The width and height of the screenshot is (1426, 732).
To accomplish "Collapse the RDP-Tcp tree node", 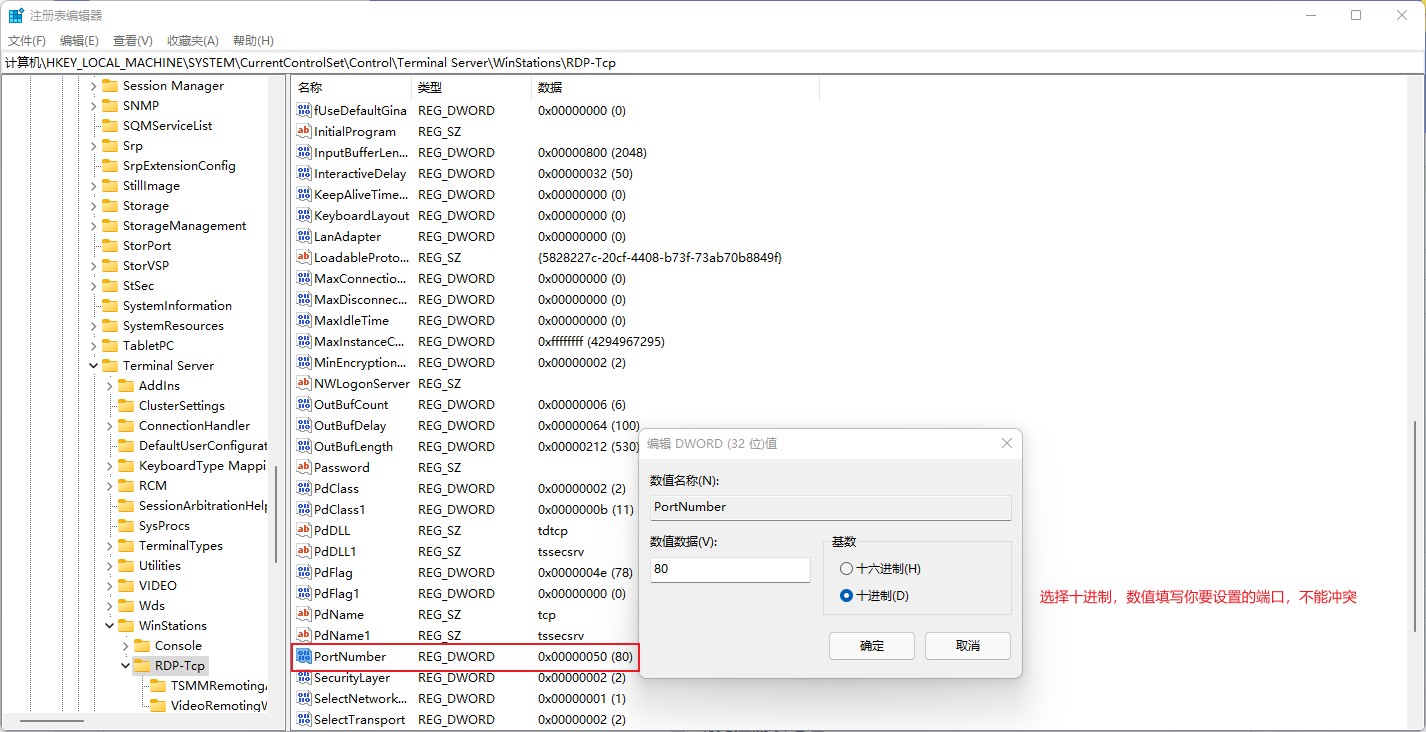I will pyautogui.click(x=126, y=666).
